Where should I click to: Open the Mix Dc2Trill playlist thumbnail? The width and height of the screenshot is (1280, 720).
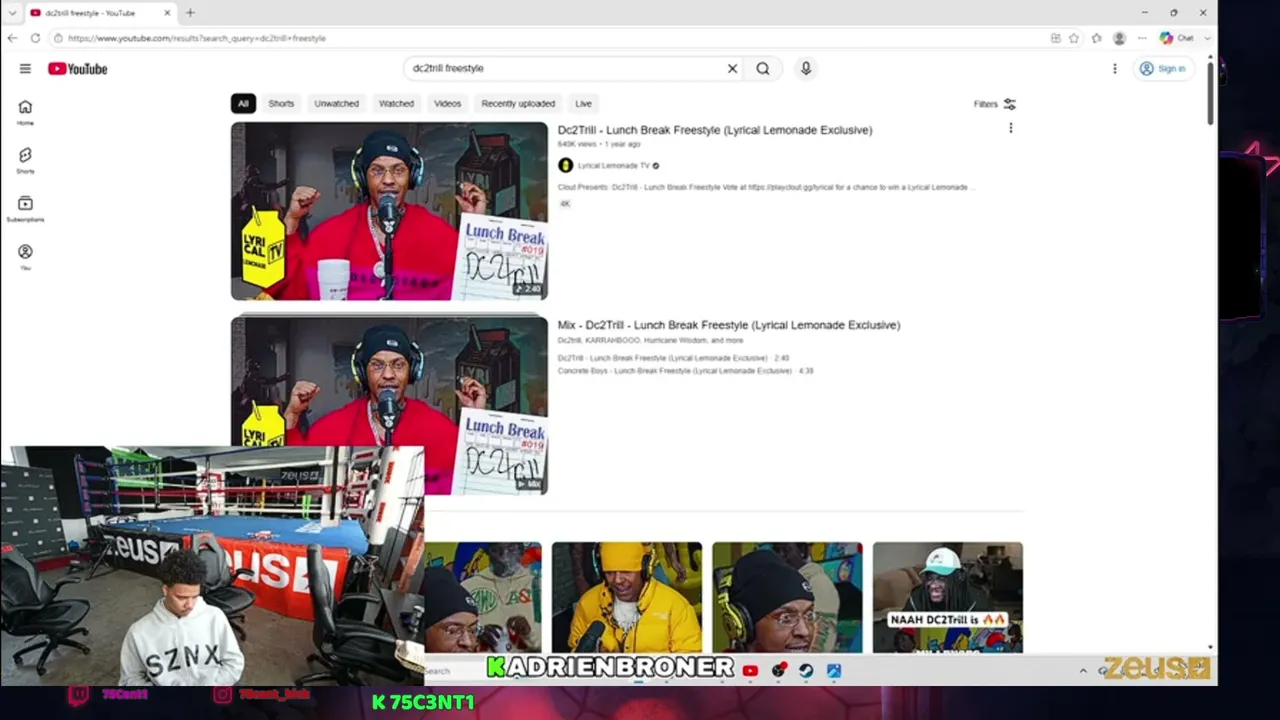click(389, 405)
